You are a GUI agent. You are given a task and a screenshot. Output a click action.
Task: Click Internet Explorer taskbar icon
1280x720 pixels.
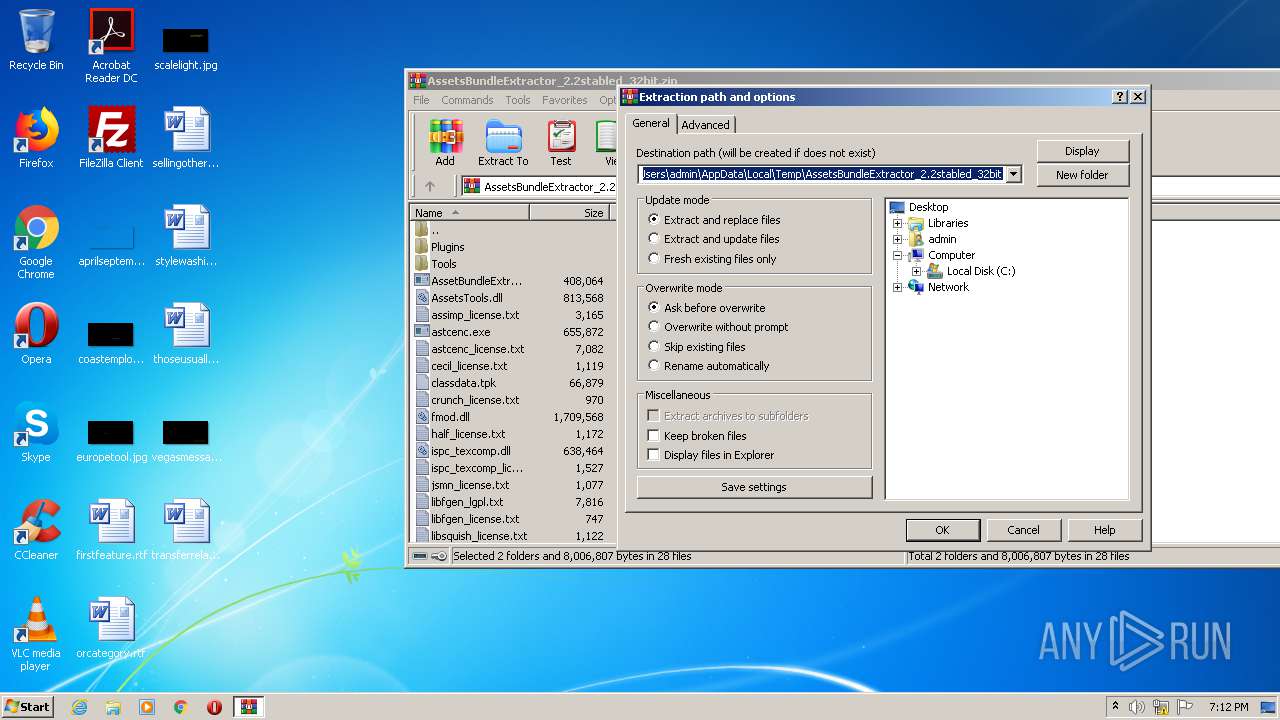pyautogui.click(x=79, y=707)
